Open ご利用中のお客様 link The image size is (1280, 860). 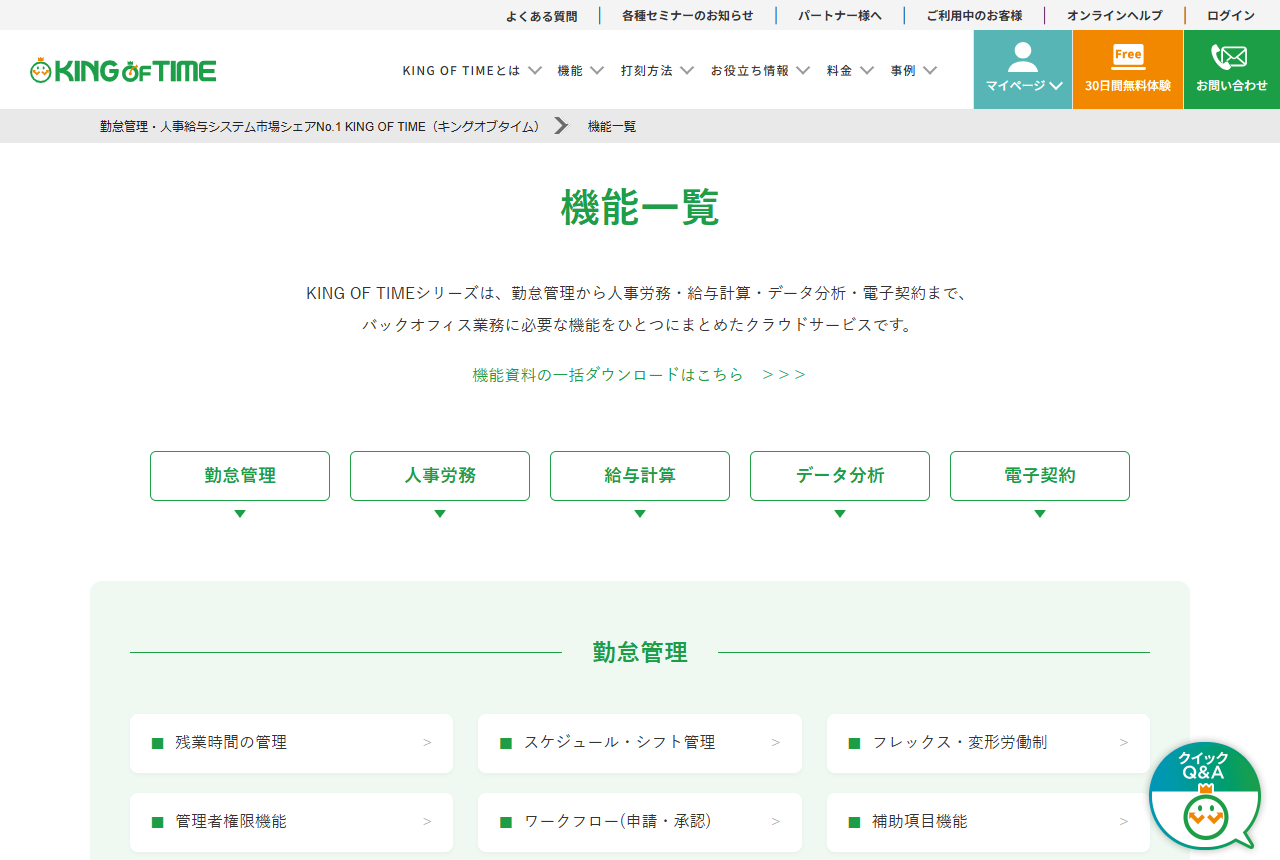coord(974,16)
